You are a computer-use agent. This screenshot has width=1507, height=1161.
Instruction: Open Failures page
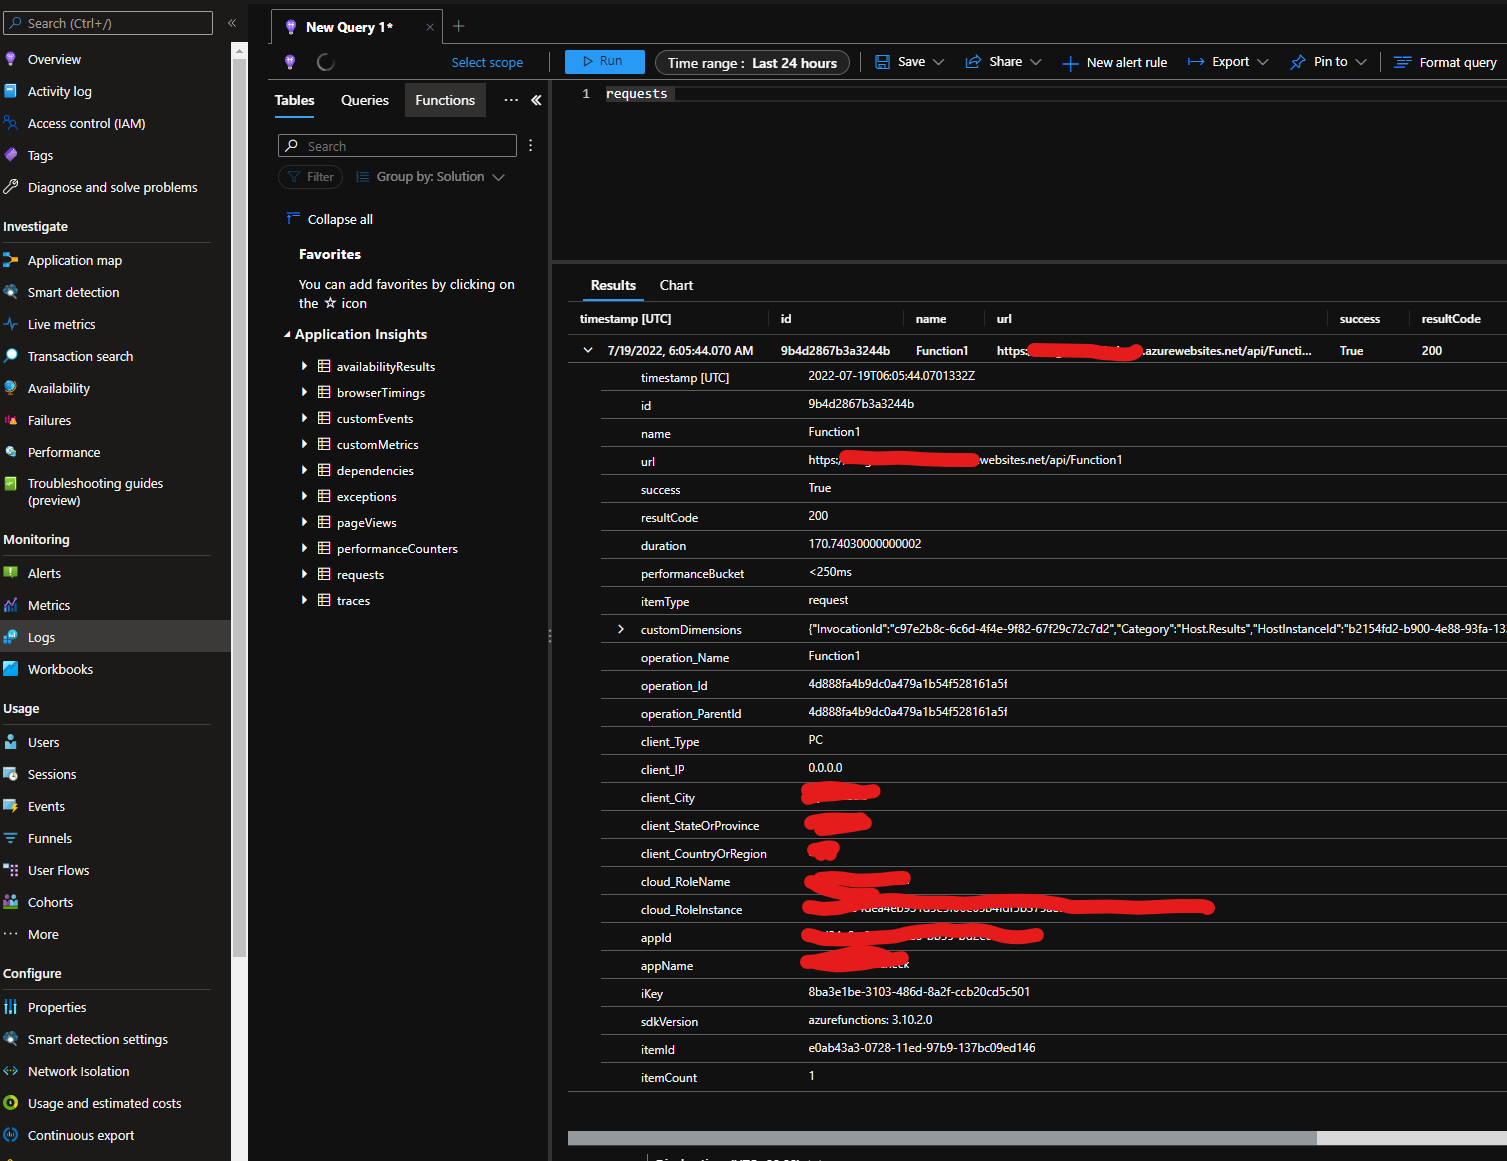pos(49,421)
